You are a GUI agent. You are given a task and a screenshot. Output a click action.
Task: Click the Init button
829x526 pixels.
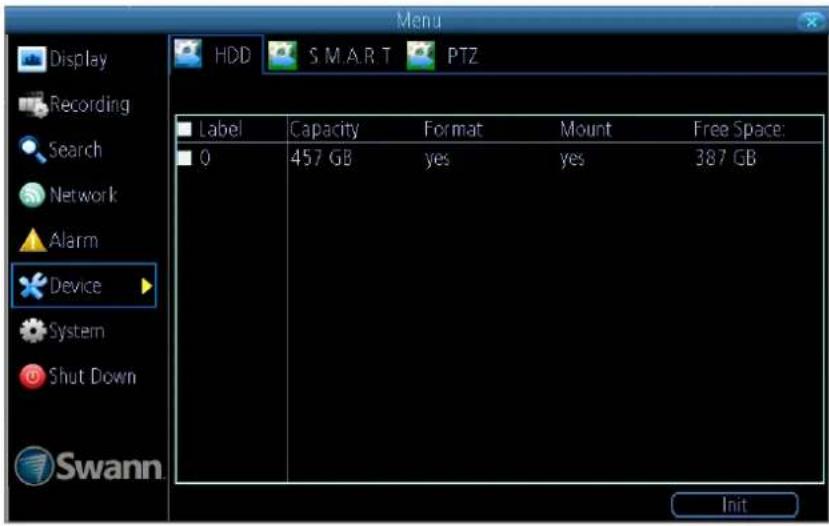(734, 505)
